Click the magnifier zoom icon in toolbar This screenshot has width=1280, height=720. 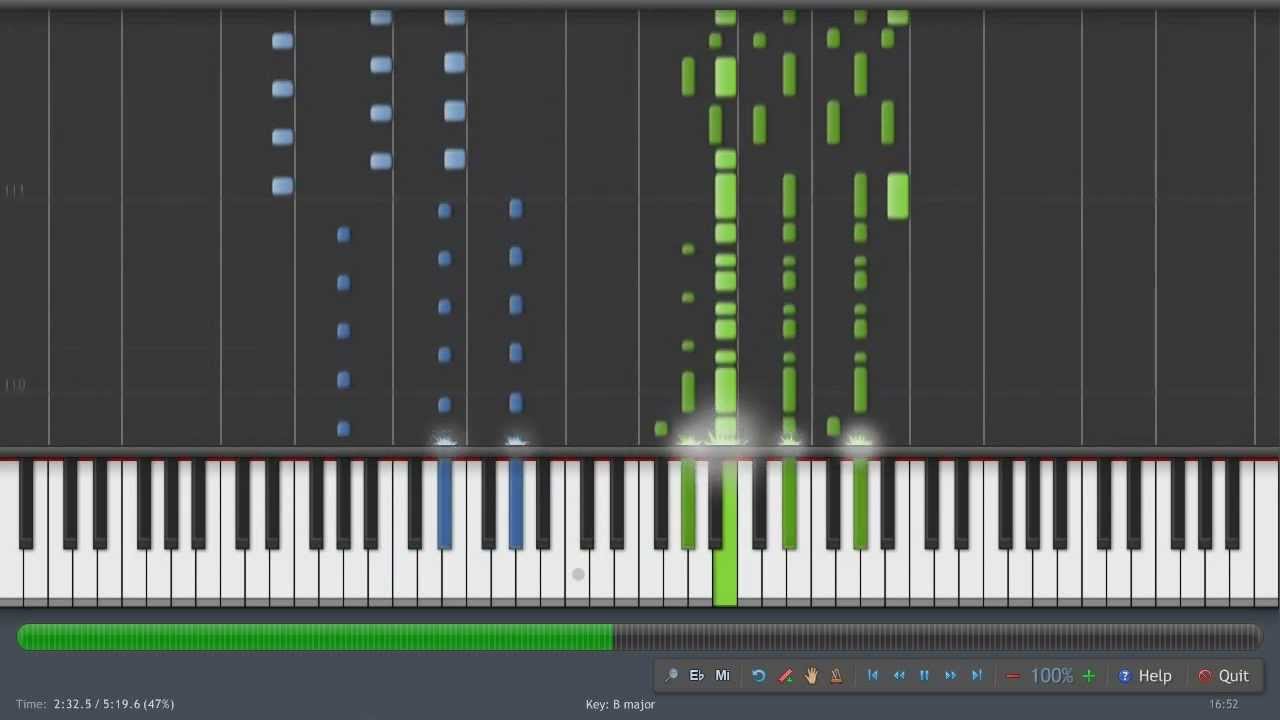point(671,676)
